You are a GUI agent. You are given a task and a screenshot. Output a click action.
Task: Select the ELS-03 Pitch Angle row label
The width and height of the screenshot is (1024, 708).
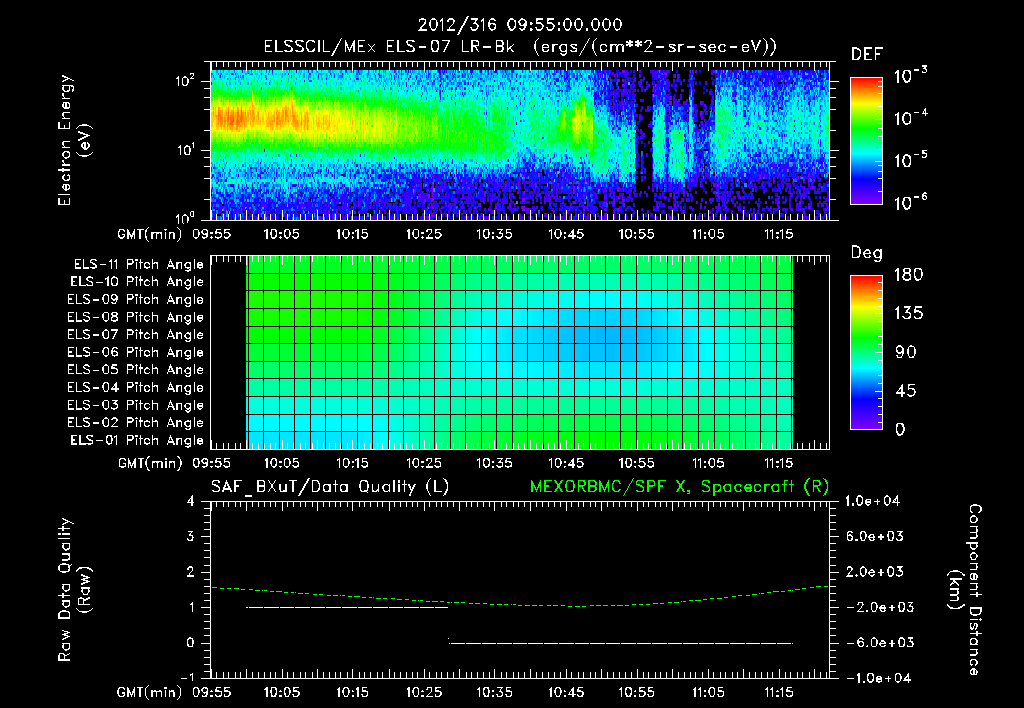click(135, 405)
